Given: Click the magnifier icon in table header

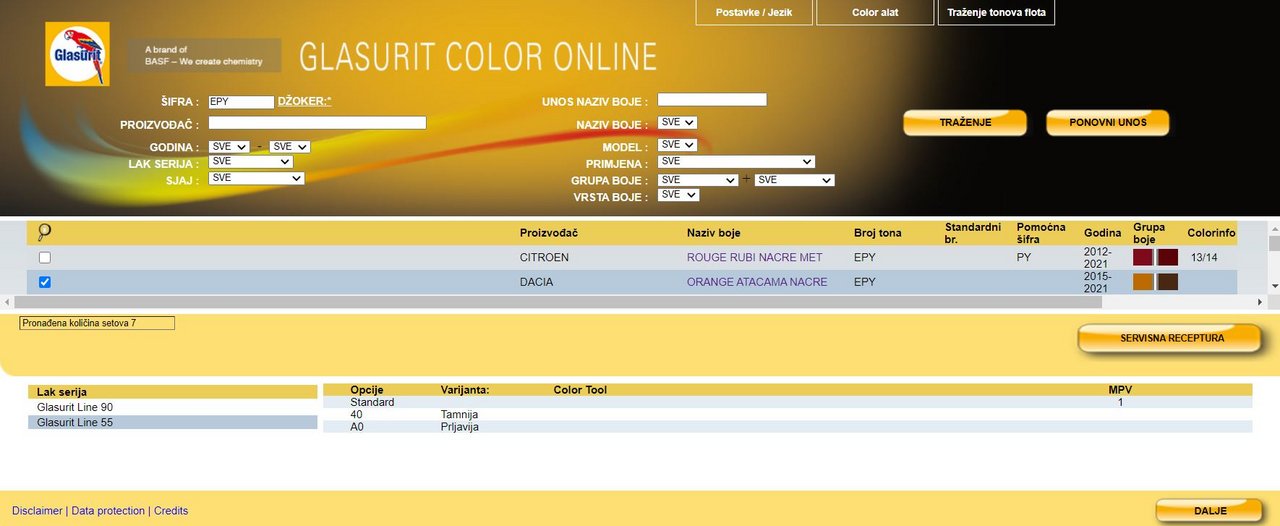Looking at the screenshot, I should click(44, 232).
